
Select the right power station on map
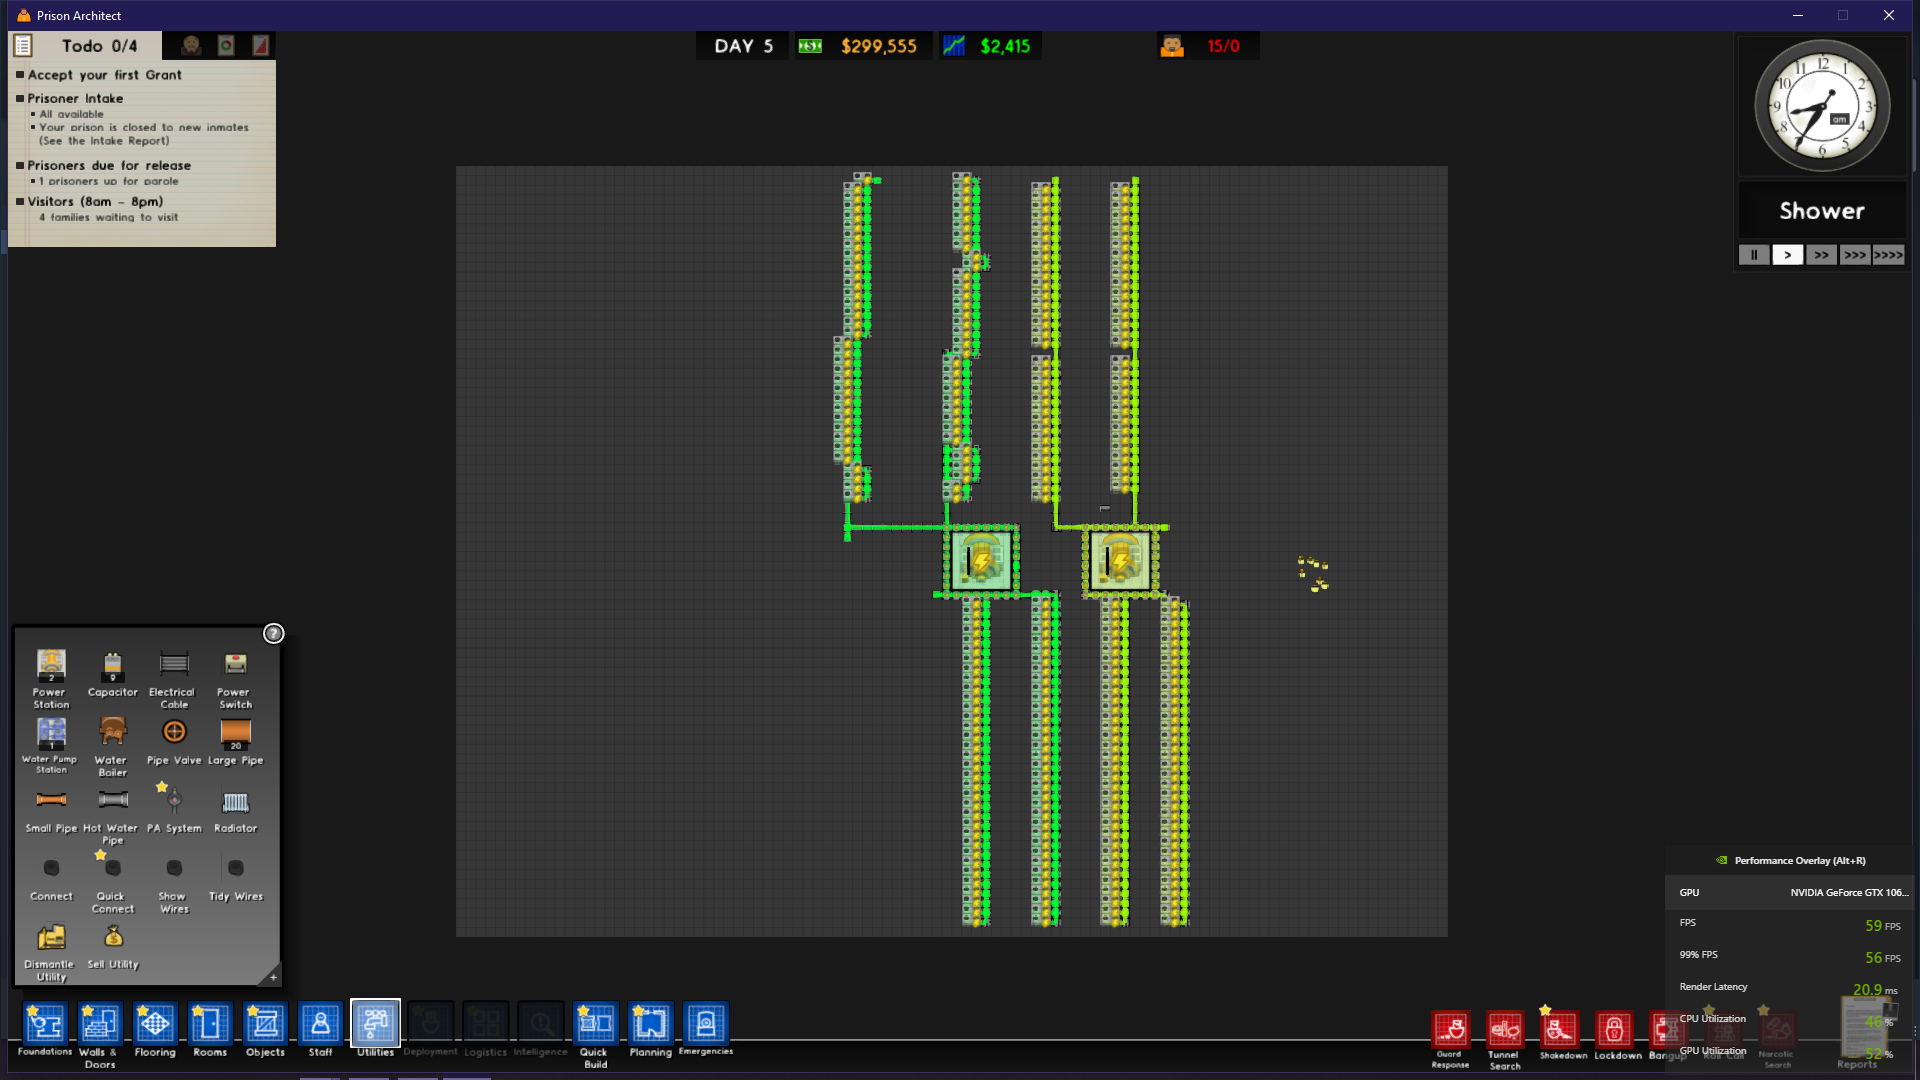[1120, 560]
